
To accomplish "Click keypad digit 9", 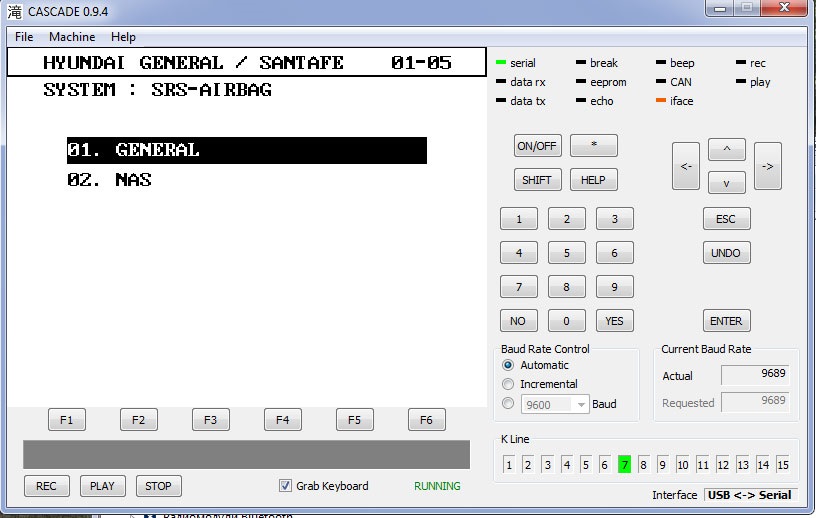I will click(615, 287).
